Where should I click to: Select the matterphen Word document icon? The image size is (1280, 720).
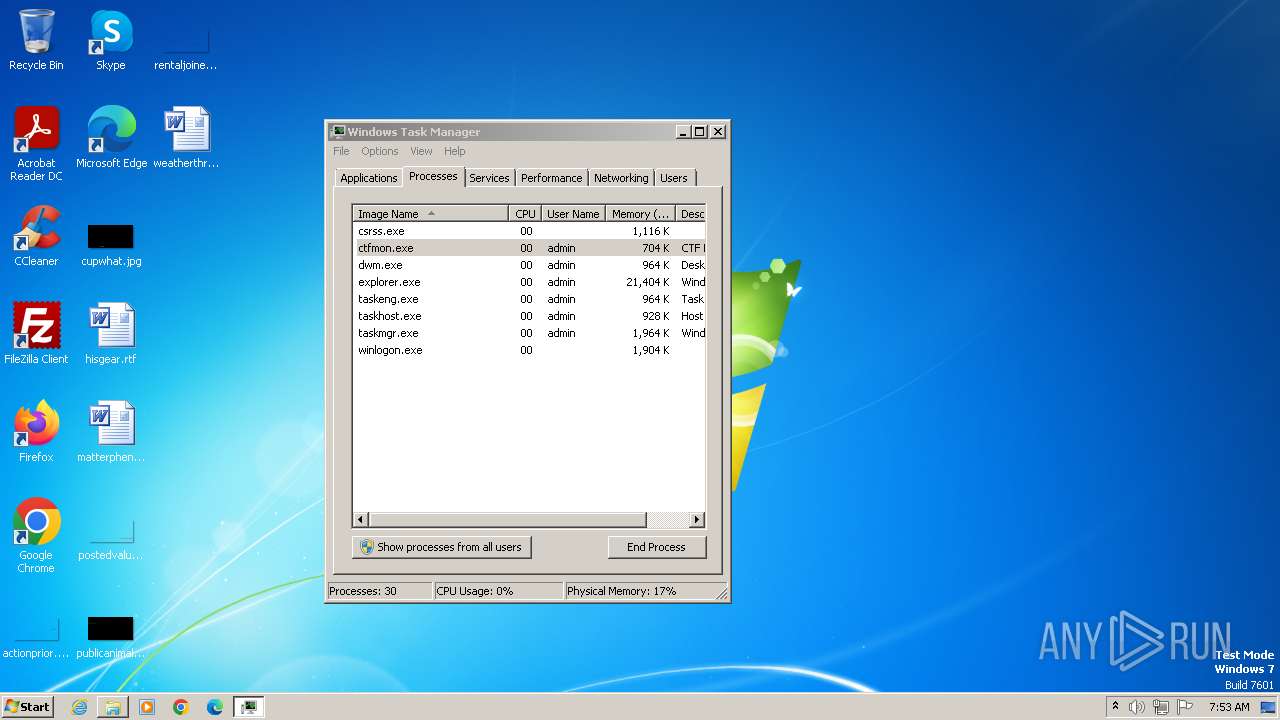click(x=111, y=432)
